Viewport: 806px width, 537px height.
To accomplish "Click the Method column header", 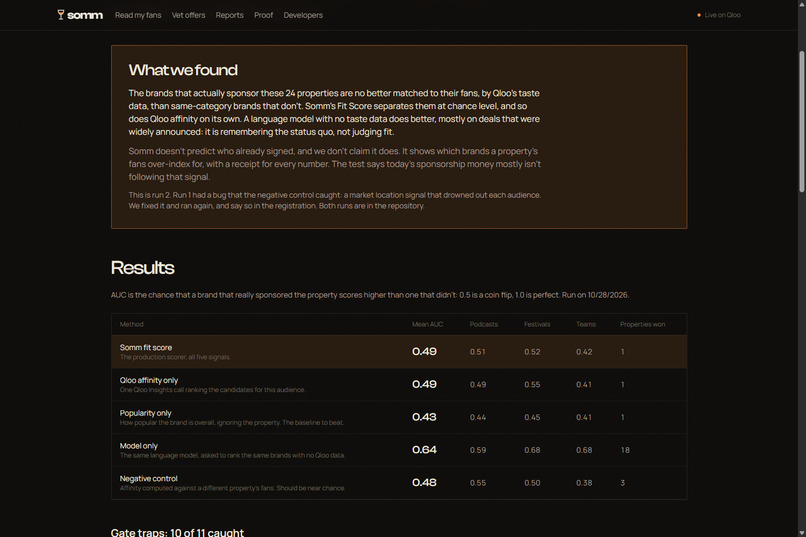I will click(132, 324).
